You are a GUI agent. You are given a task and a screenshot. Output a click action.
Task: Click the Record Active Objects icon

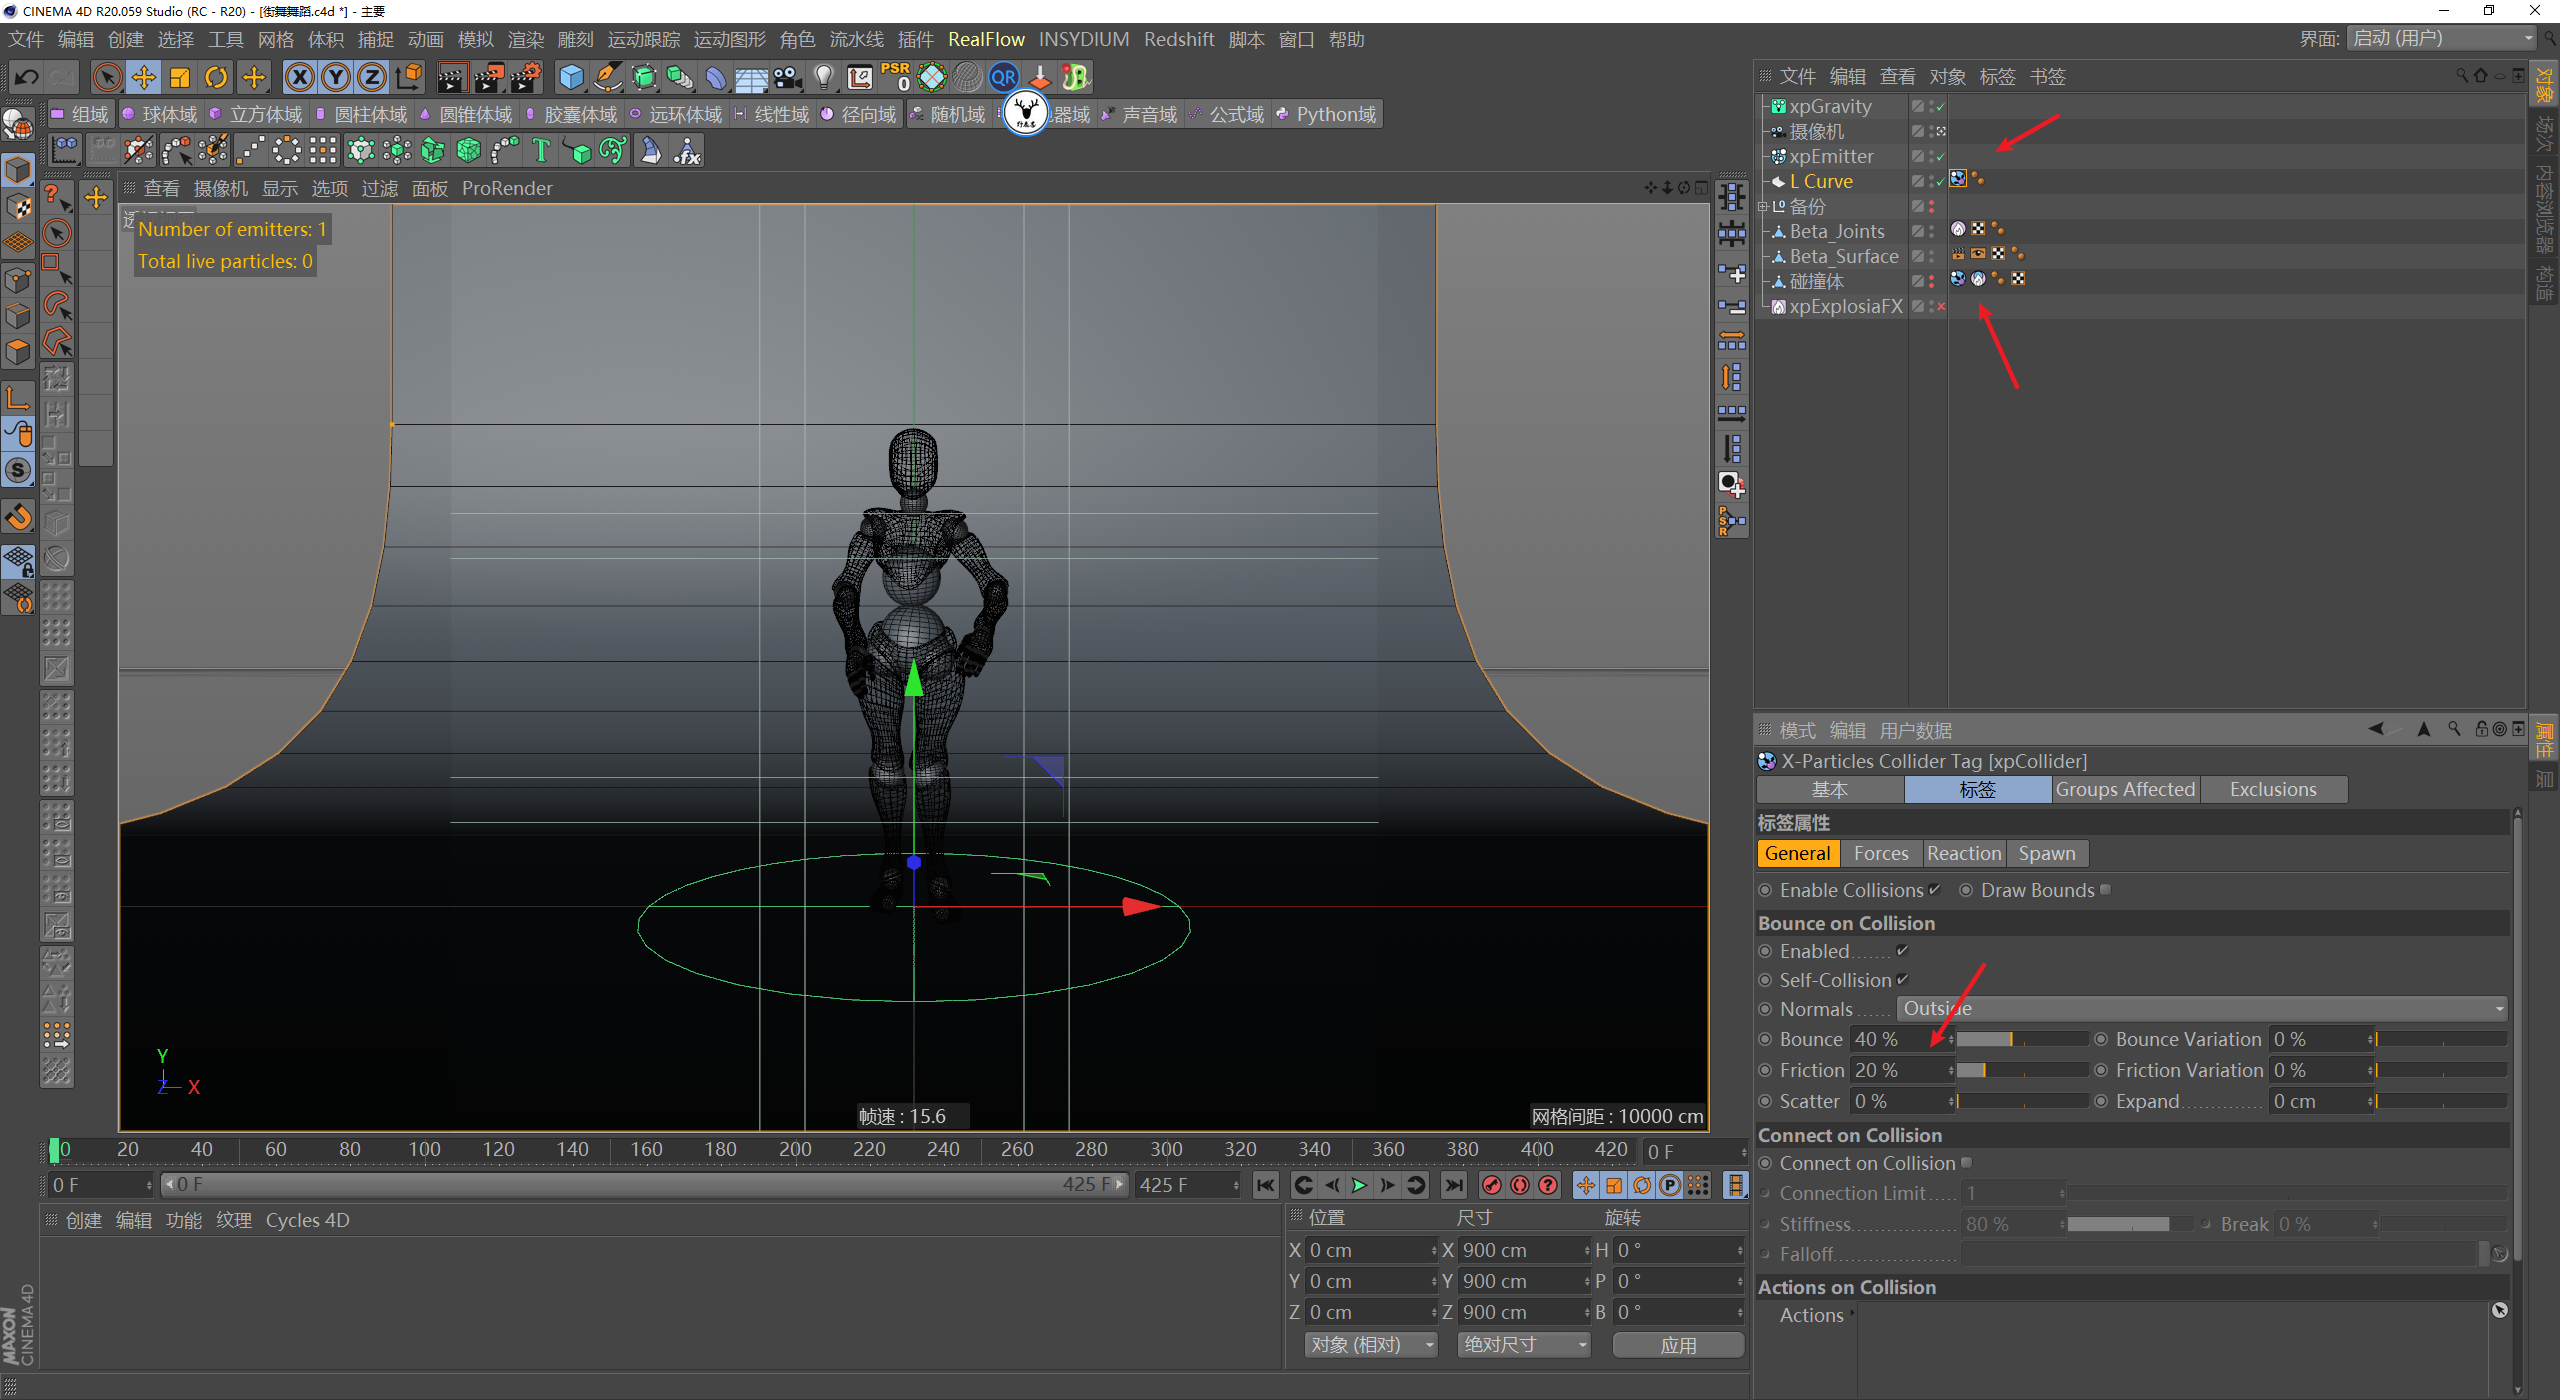click(x=1491, y=1185)
